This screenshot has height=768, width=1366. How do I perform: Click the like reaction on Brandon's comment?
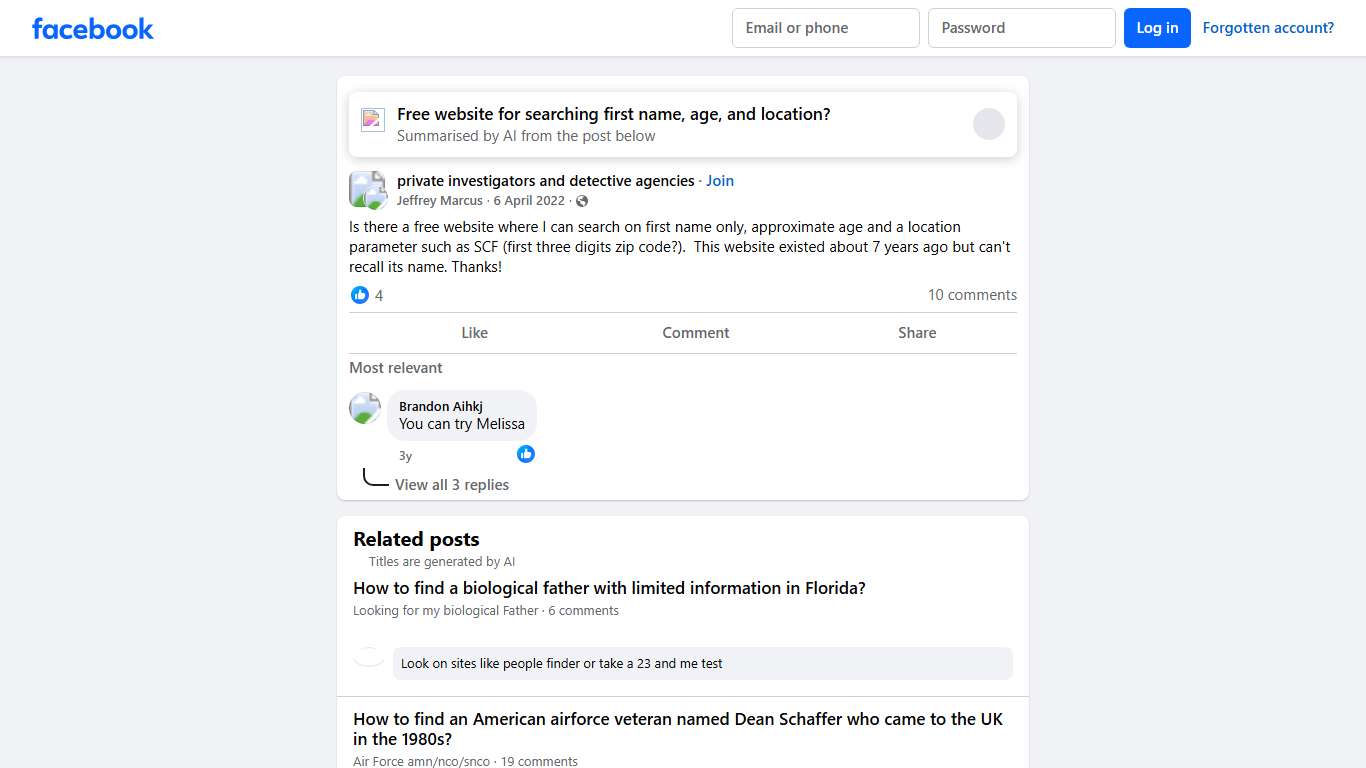point(526,454)
